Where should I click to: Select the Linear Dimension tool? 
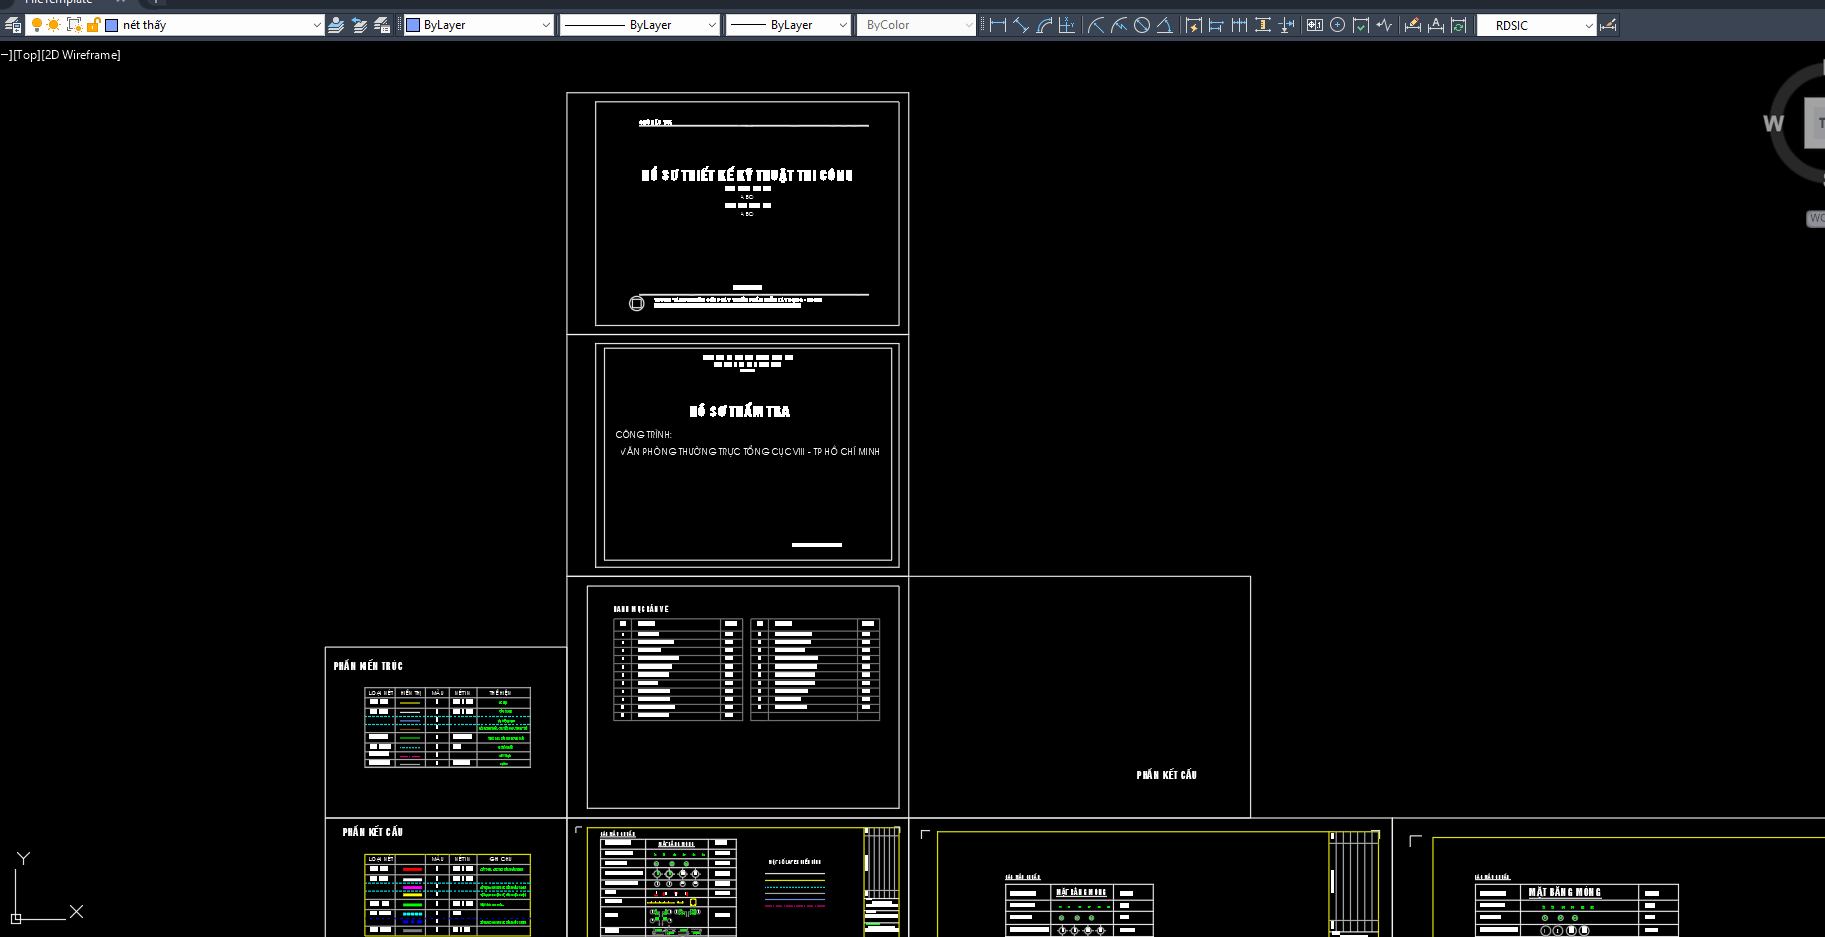click(999, 25)
